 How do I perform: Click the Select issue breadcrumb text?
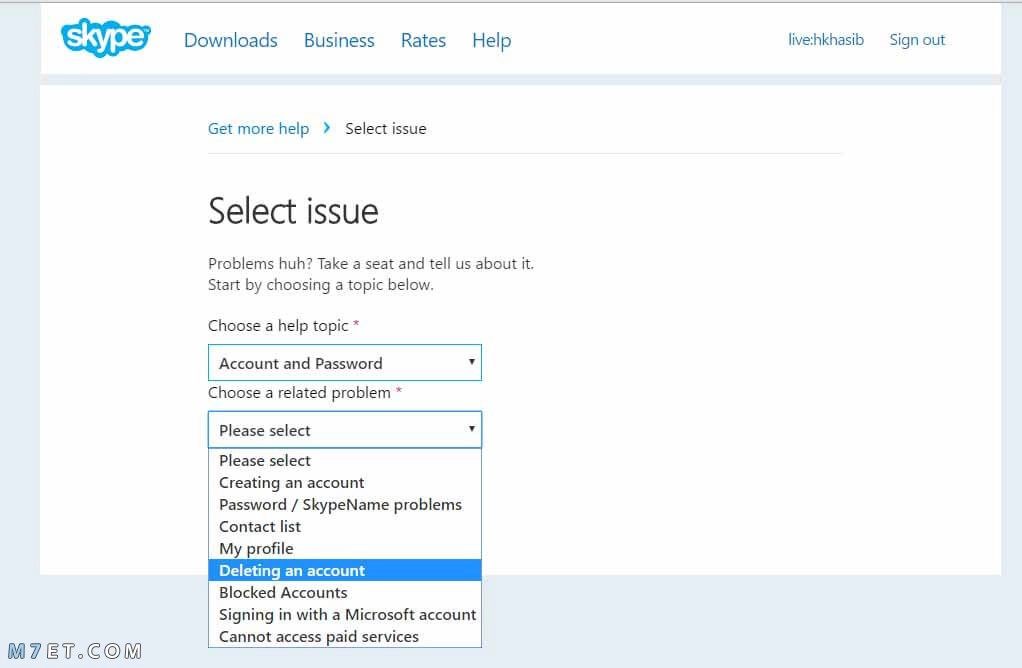(x=386, y=128)
